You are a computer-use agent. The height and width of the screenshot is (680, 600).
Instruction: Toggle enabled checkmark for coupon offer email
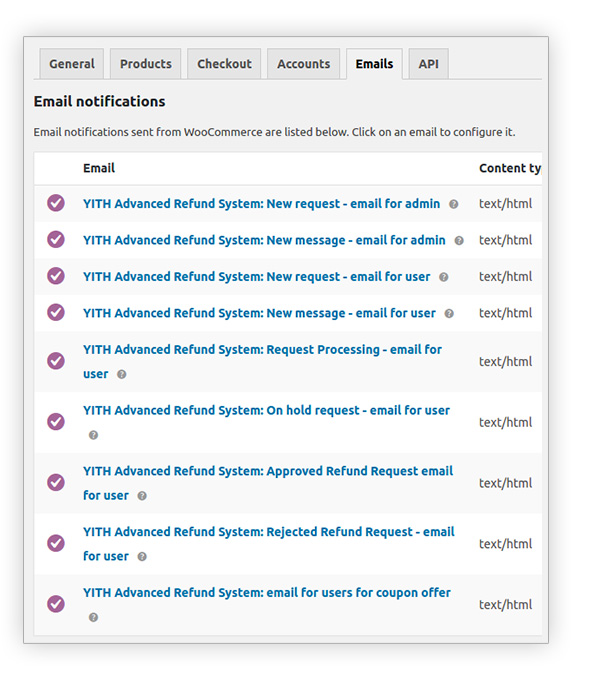[56, 603]
